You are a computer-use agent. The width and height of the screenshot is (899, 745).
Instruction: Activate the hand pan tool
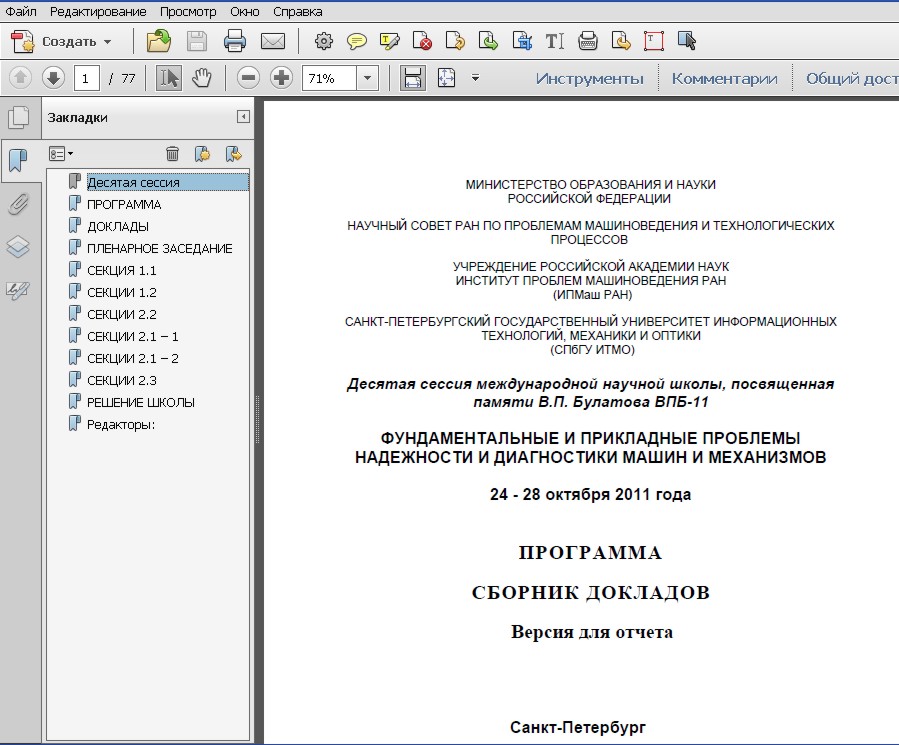201,78
